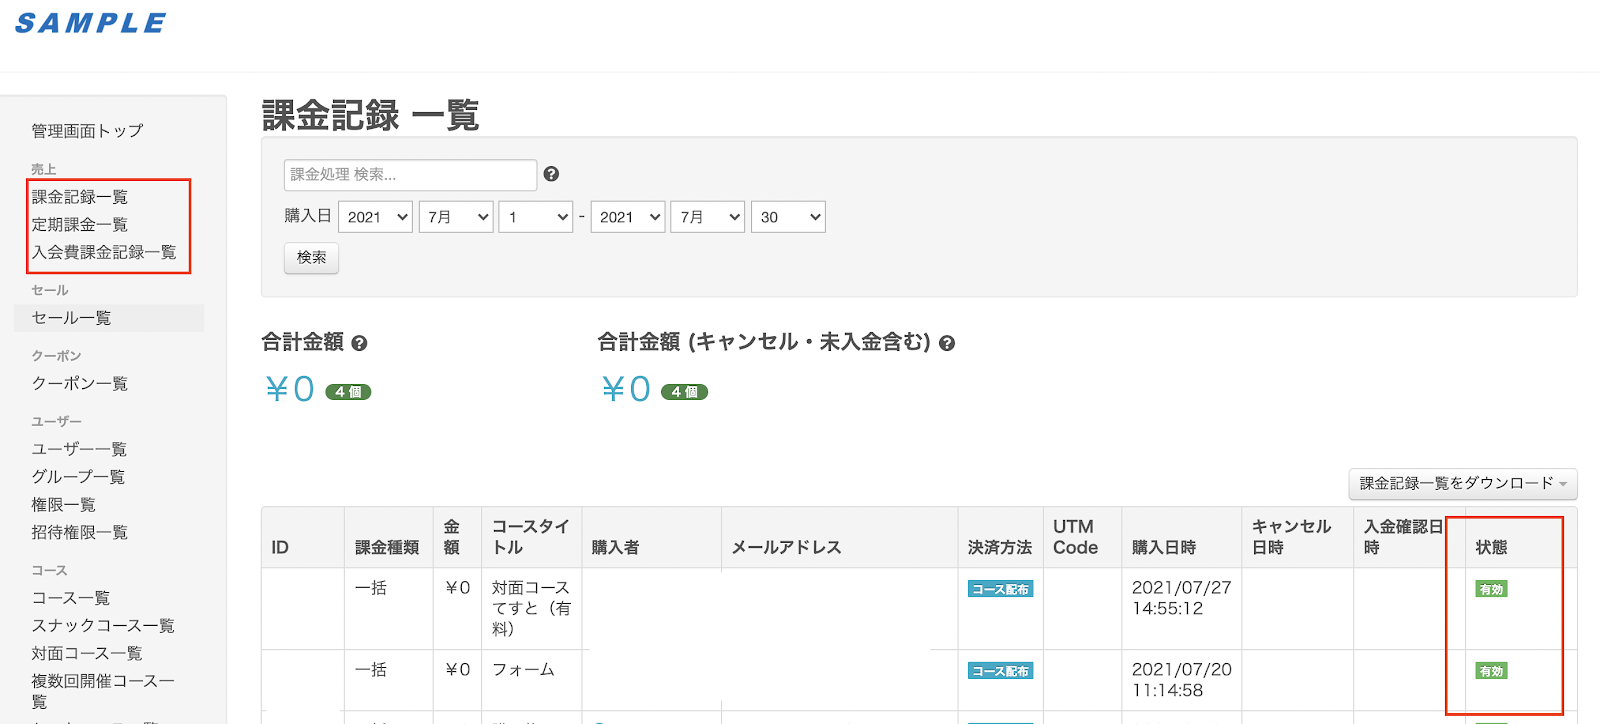The height and width of the screenshot is (724, 1600).
Task: Expand 課金記録一覧をダウンロード dropdown button
Action: click(x=1463, y=484)
